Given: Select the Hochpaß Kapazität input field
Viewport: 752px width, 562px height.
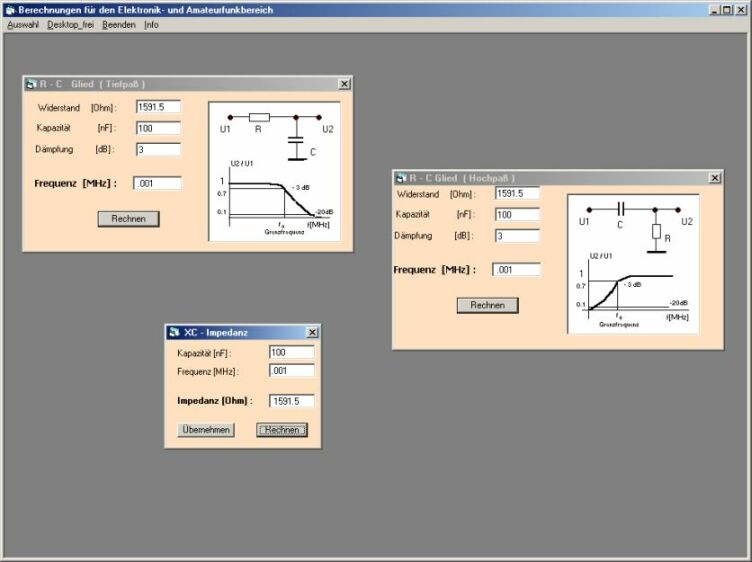Looking at the screenshot, I should point(517,215).
